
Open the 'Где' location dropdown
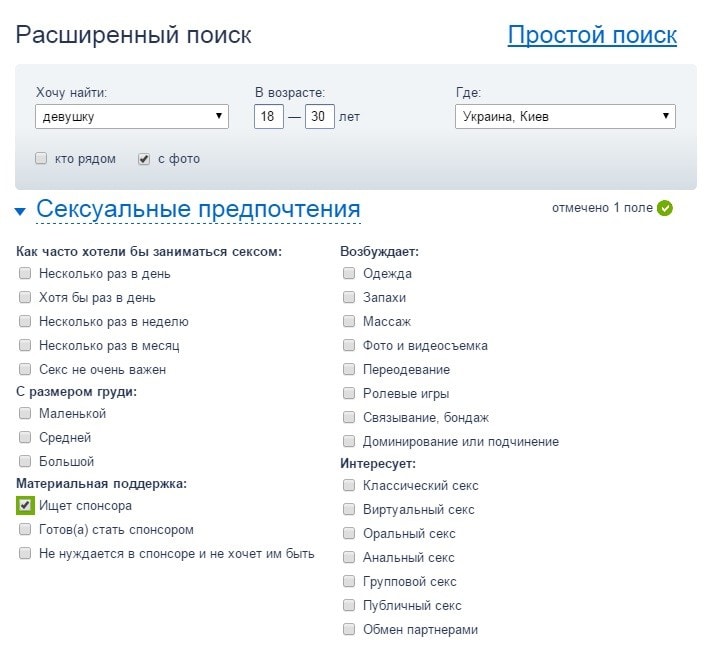click(x=565, y=117)
